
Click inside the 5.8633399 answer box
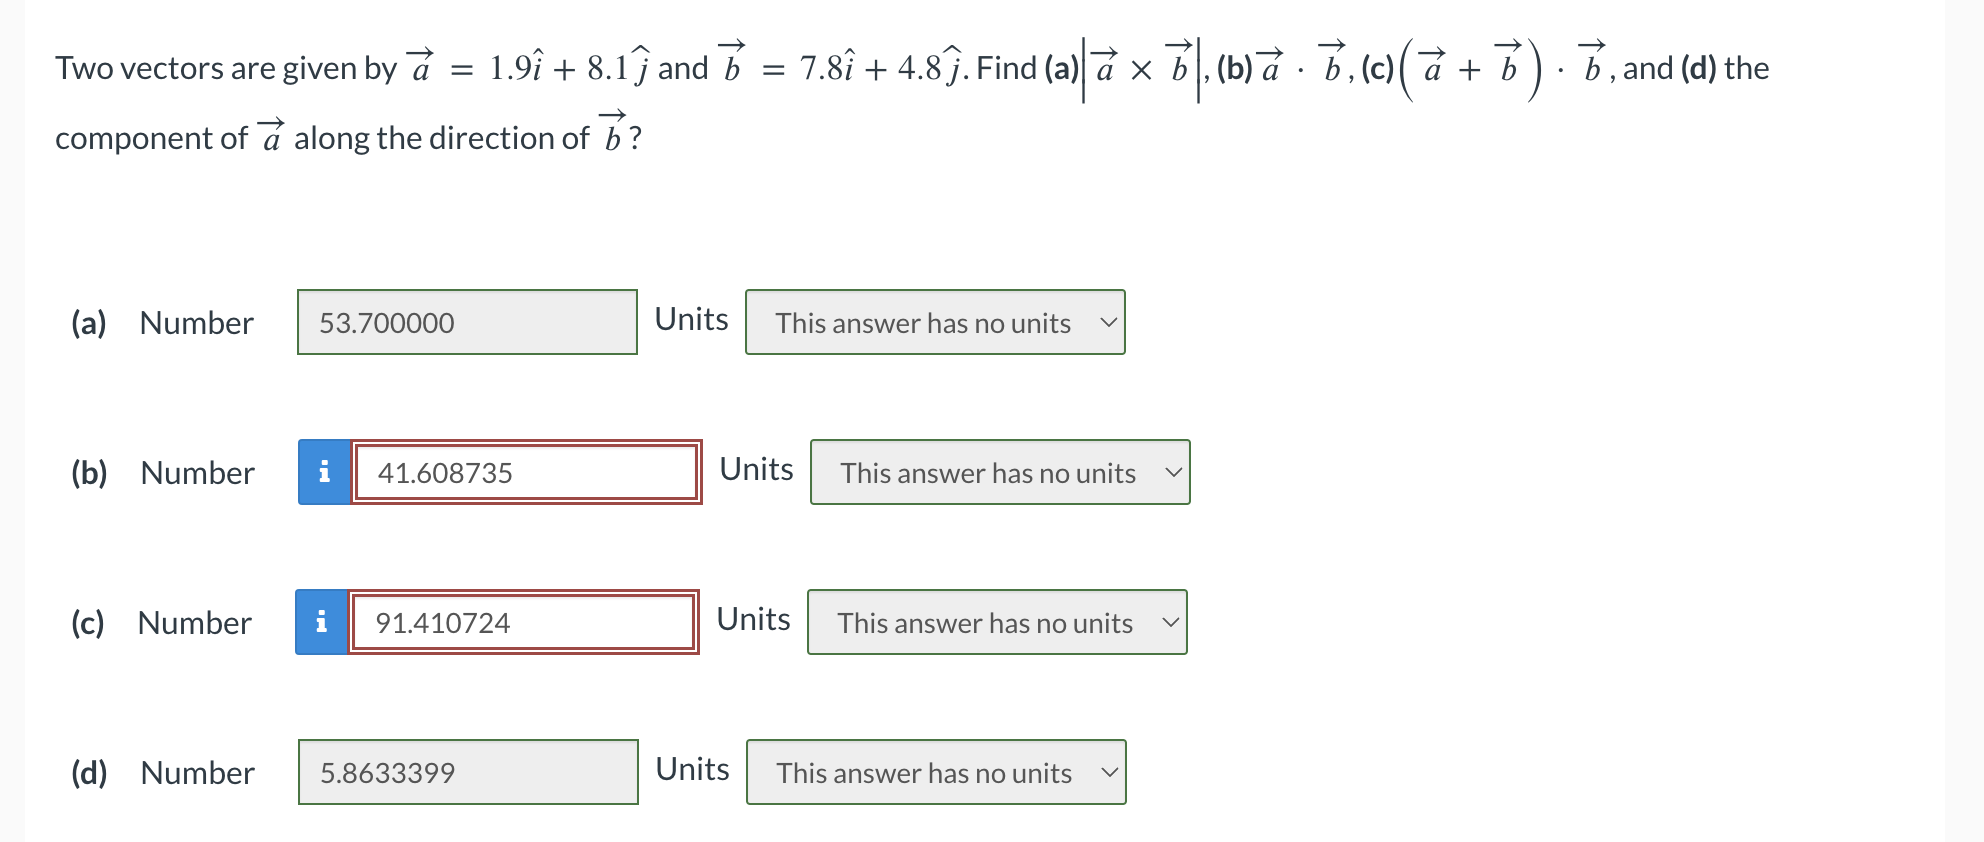pos(466,771)
